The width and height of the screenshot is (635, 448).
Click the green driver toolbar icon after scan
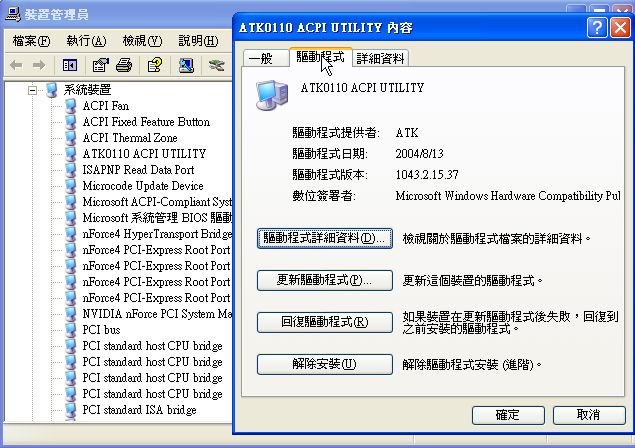217,65
